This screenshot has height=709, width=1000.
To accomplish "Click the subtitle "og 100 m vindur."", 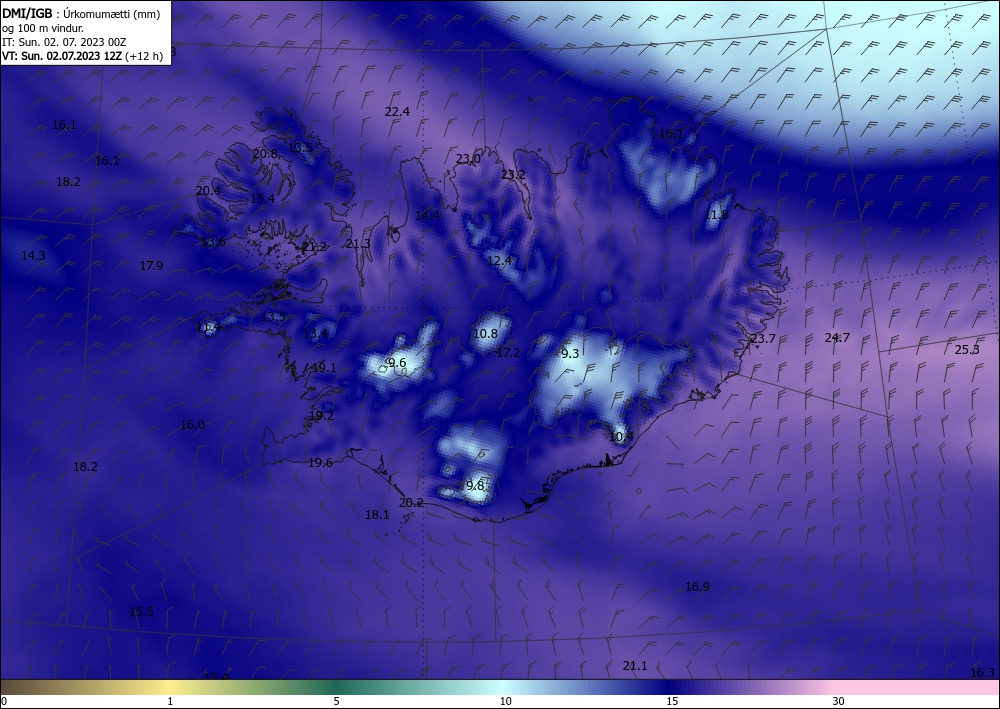I will [43, 28].
